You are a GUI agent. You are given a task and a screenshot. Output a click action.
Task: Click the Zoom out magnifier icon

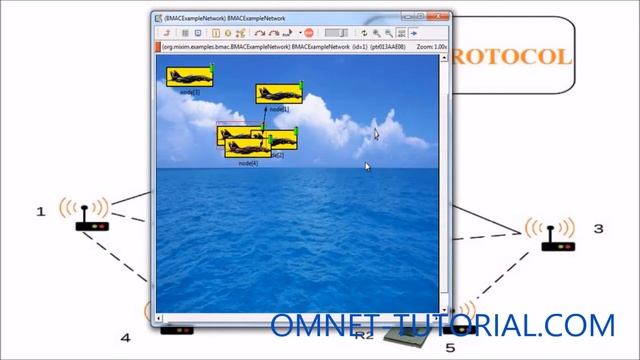tap(389, 33)
